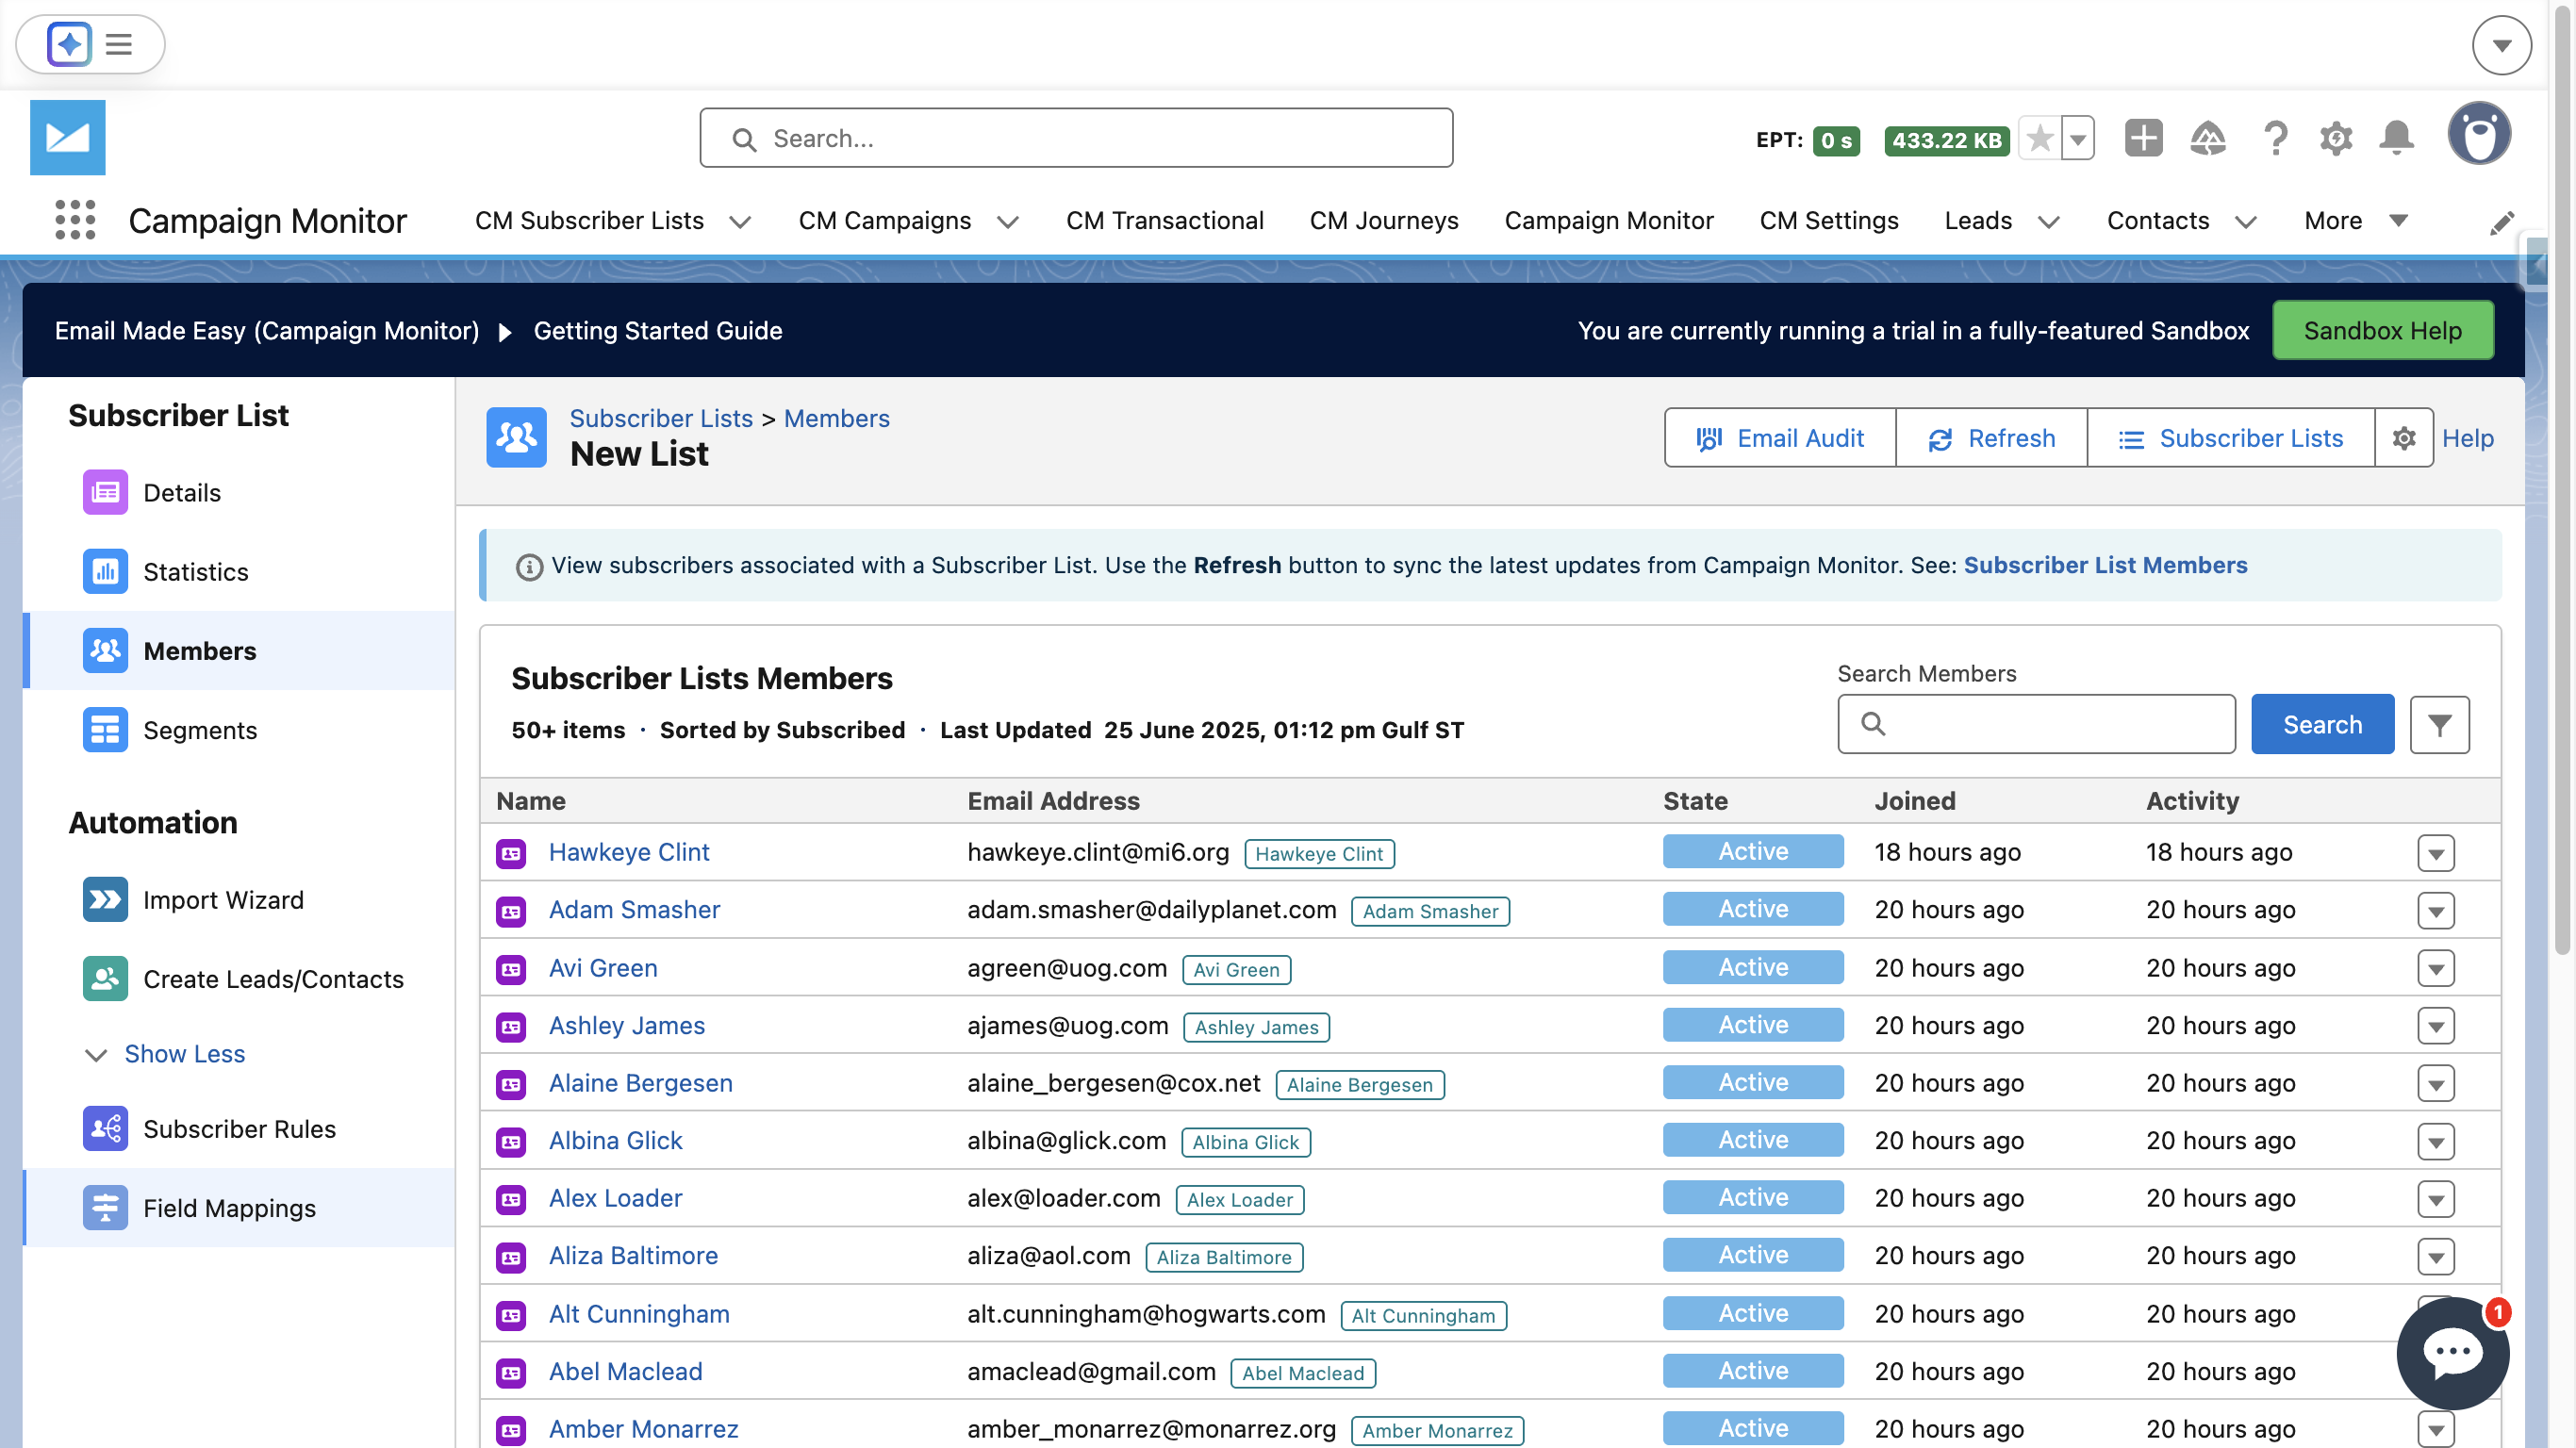This screenshot has width=2576, height=1448.
Task: Click the Alex Loader email tag
Action: click(1239, 1200)
